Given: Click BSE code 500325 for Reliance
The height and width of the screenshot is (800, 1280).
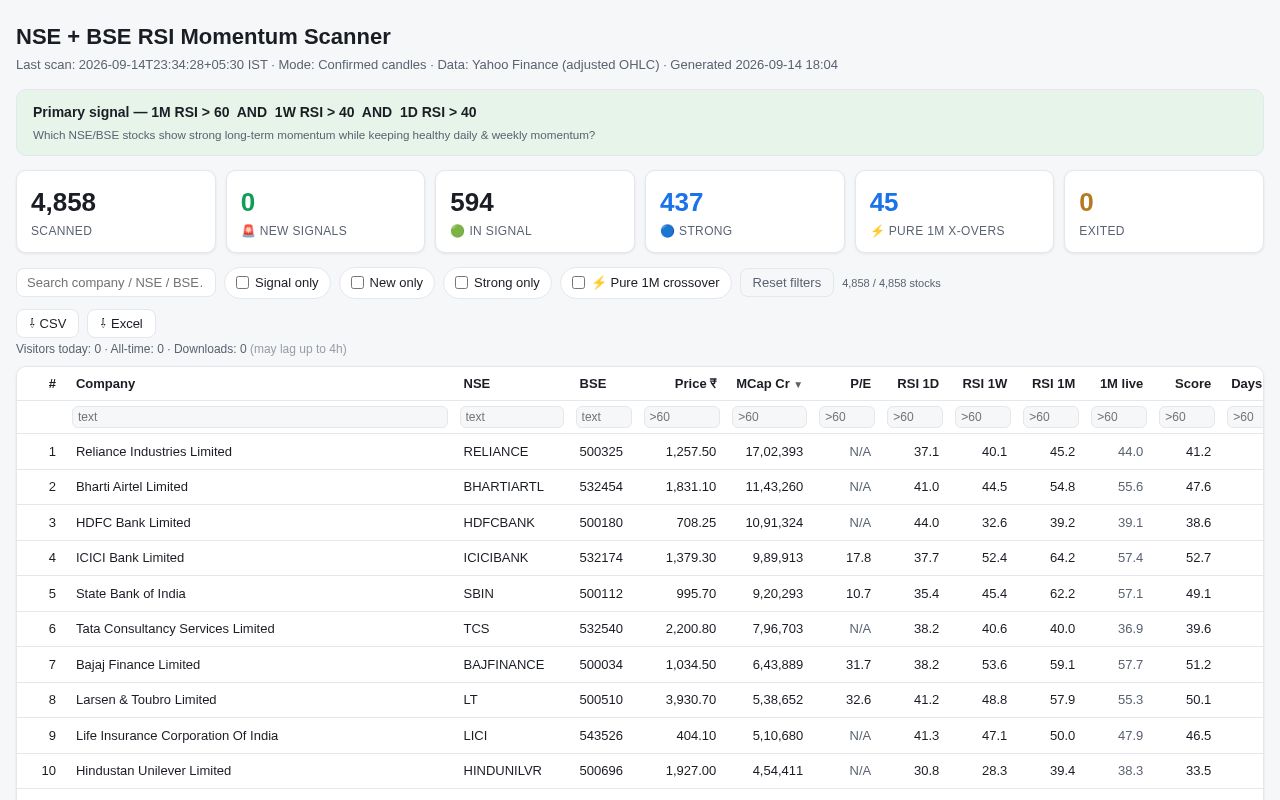Looking at the screenshot, I should tap(601, 452).
